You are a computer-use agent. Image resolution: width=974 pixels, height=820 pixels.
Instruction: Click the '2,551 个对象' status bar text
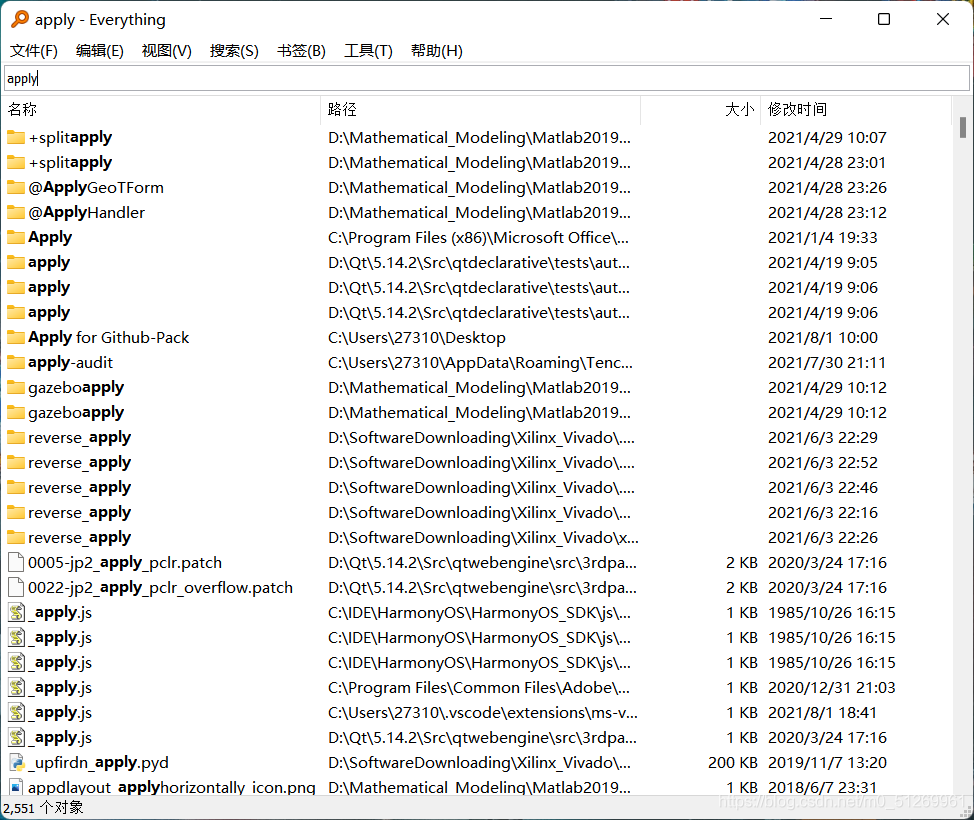(43, 808)
